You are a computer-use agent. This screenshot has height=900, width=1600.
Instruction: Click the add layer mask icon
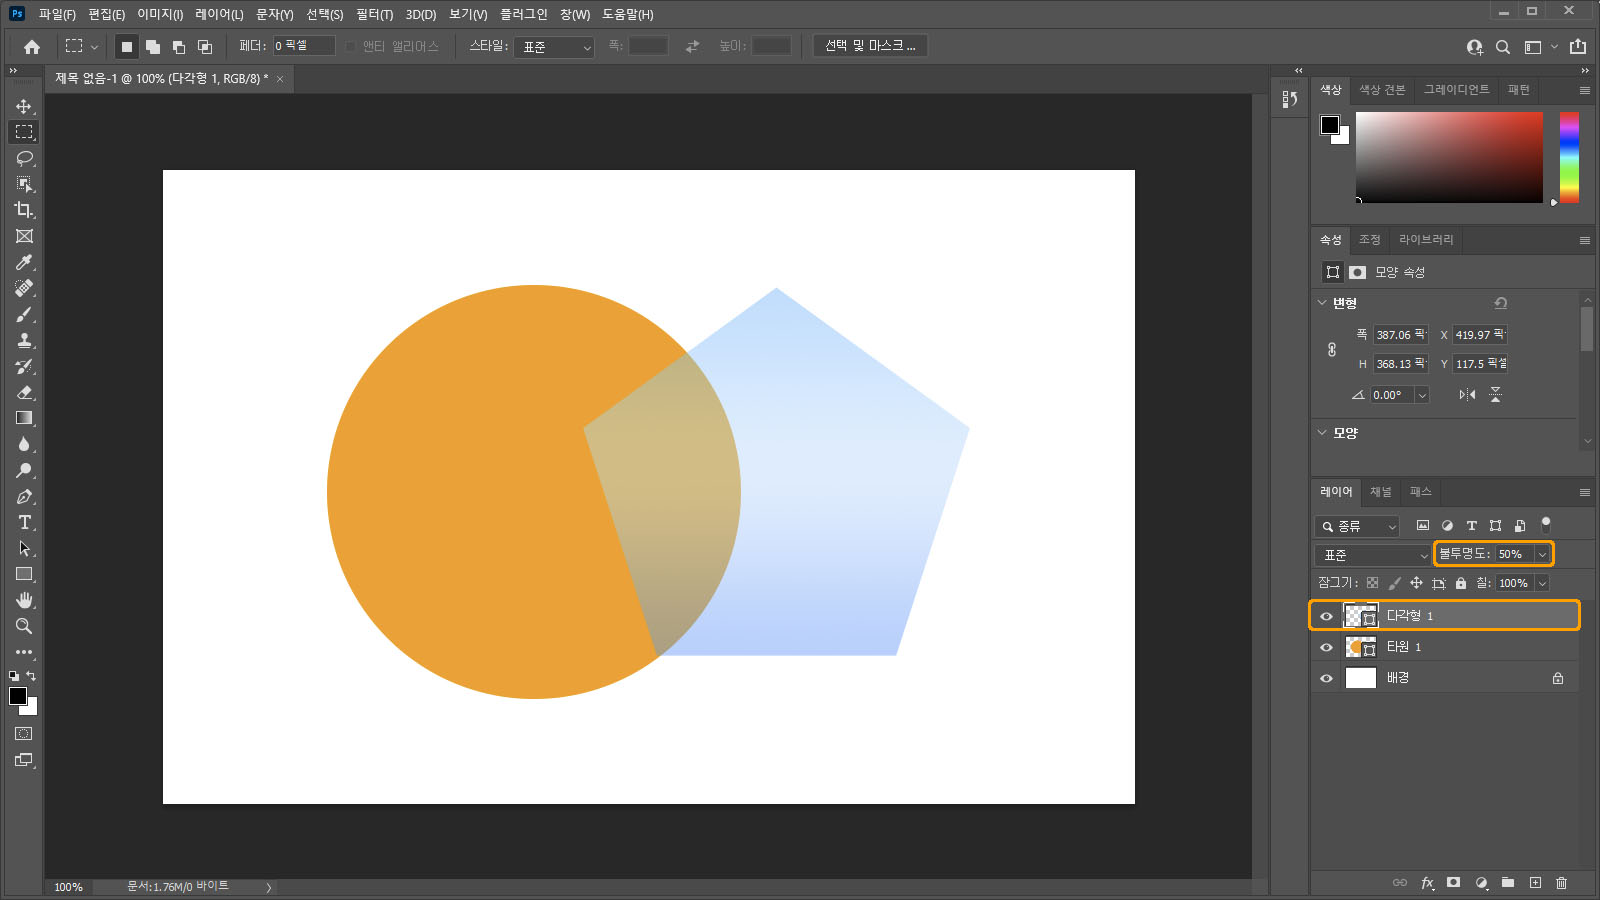pyautogui.click(x=1454, y=883)
